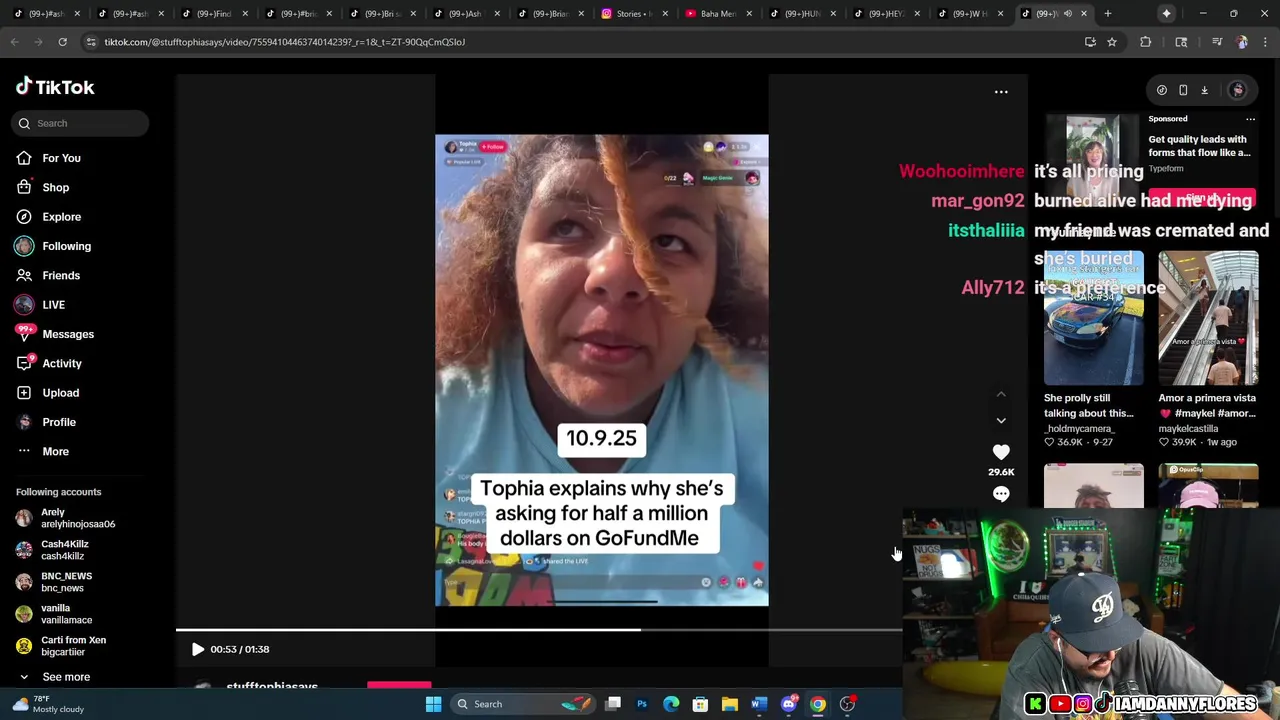Bookmark this page with the star icon
The height and width of the screenshot is (720, 1280).
click(1111, 42)
